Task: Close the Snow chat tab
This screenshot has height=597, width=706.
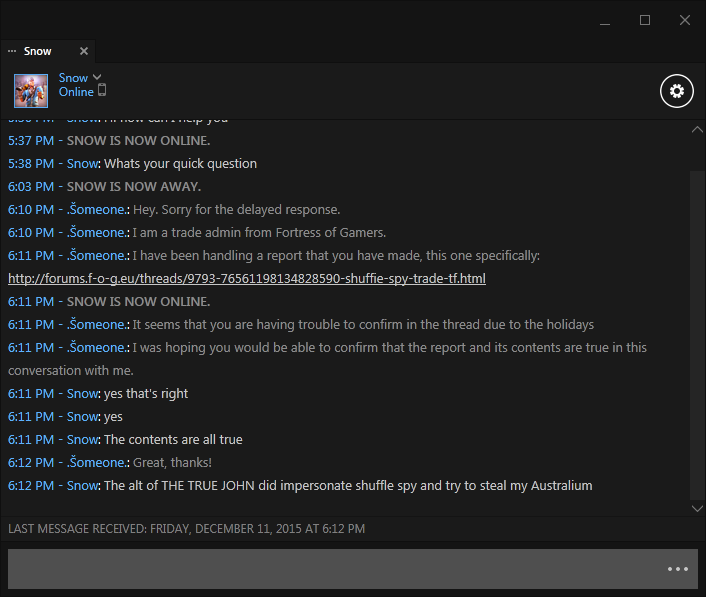Action: (84, 51)
